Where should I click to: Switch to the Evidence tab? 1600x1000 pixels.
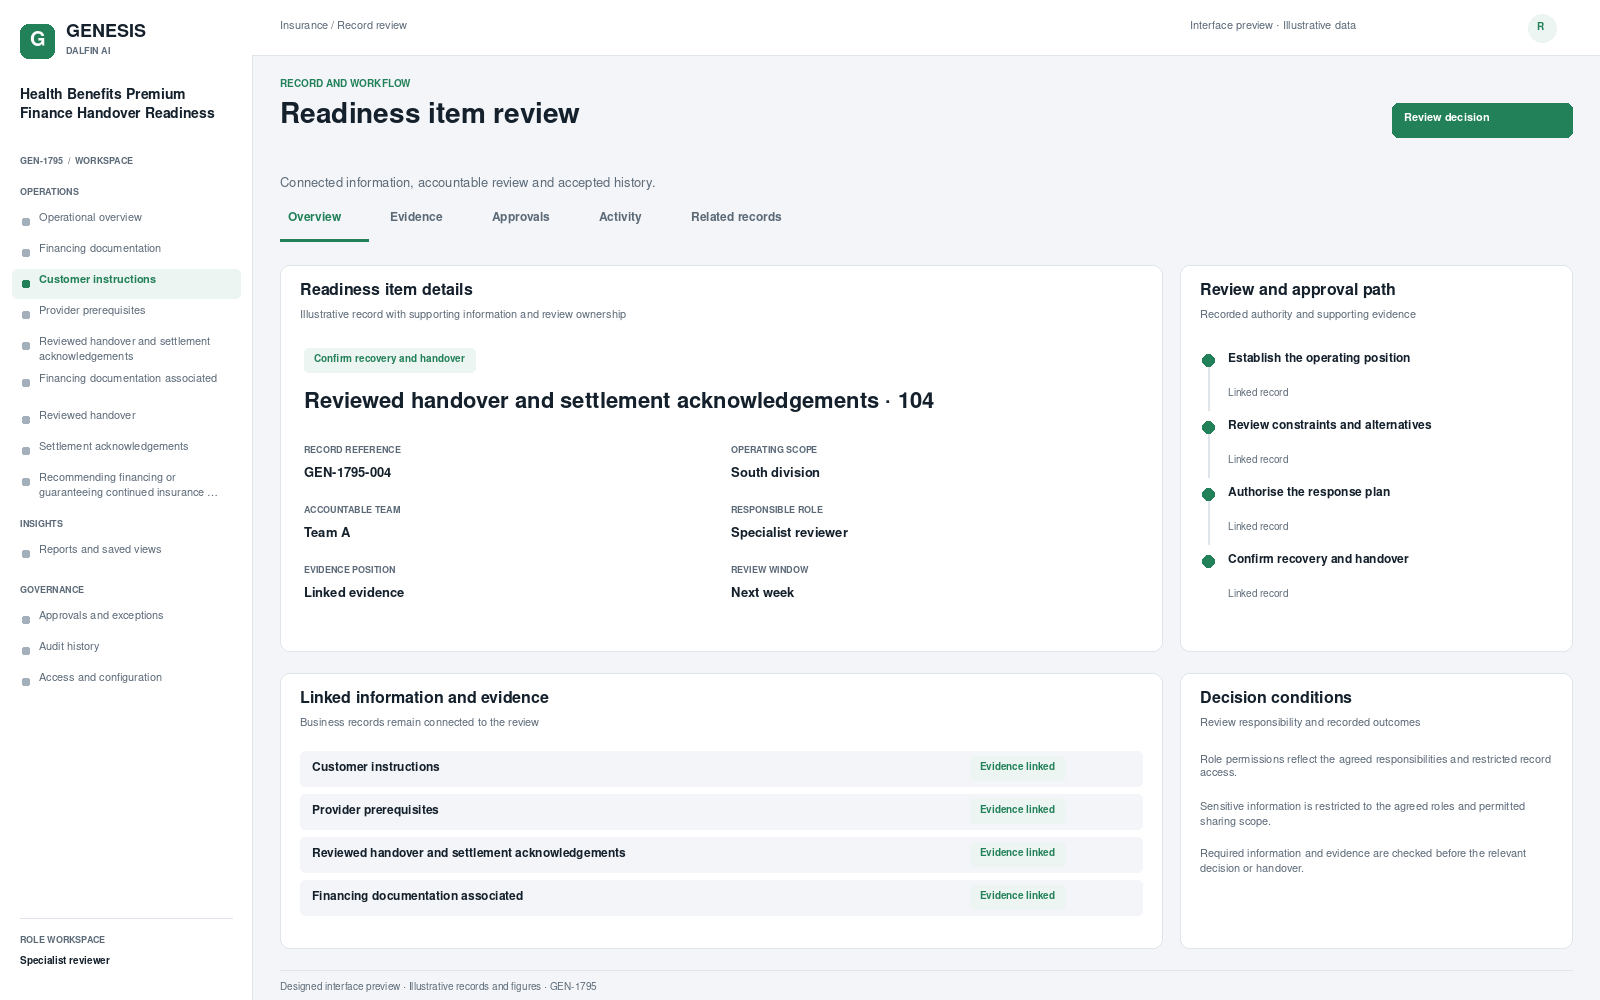(416, 217)
